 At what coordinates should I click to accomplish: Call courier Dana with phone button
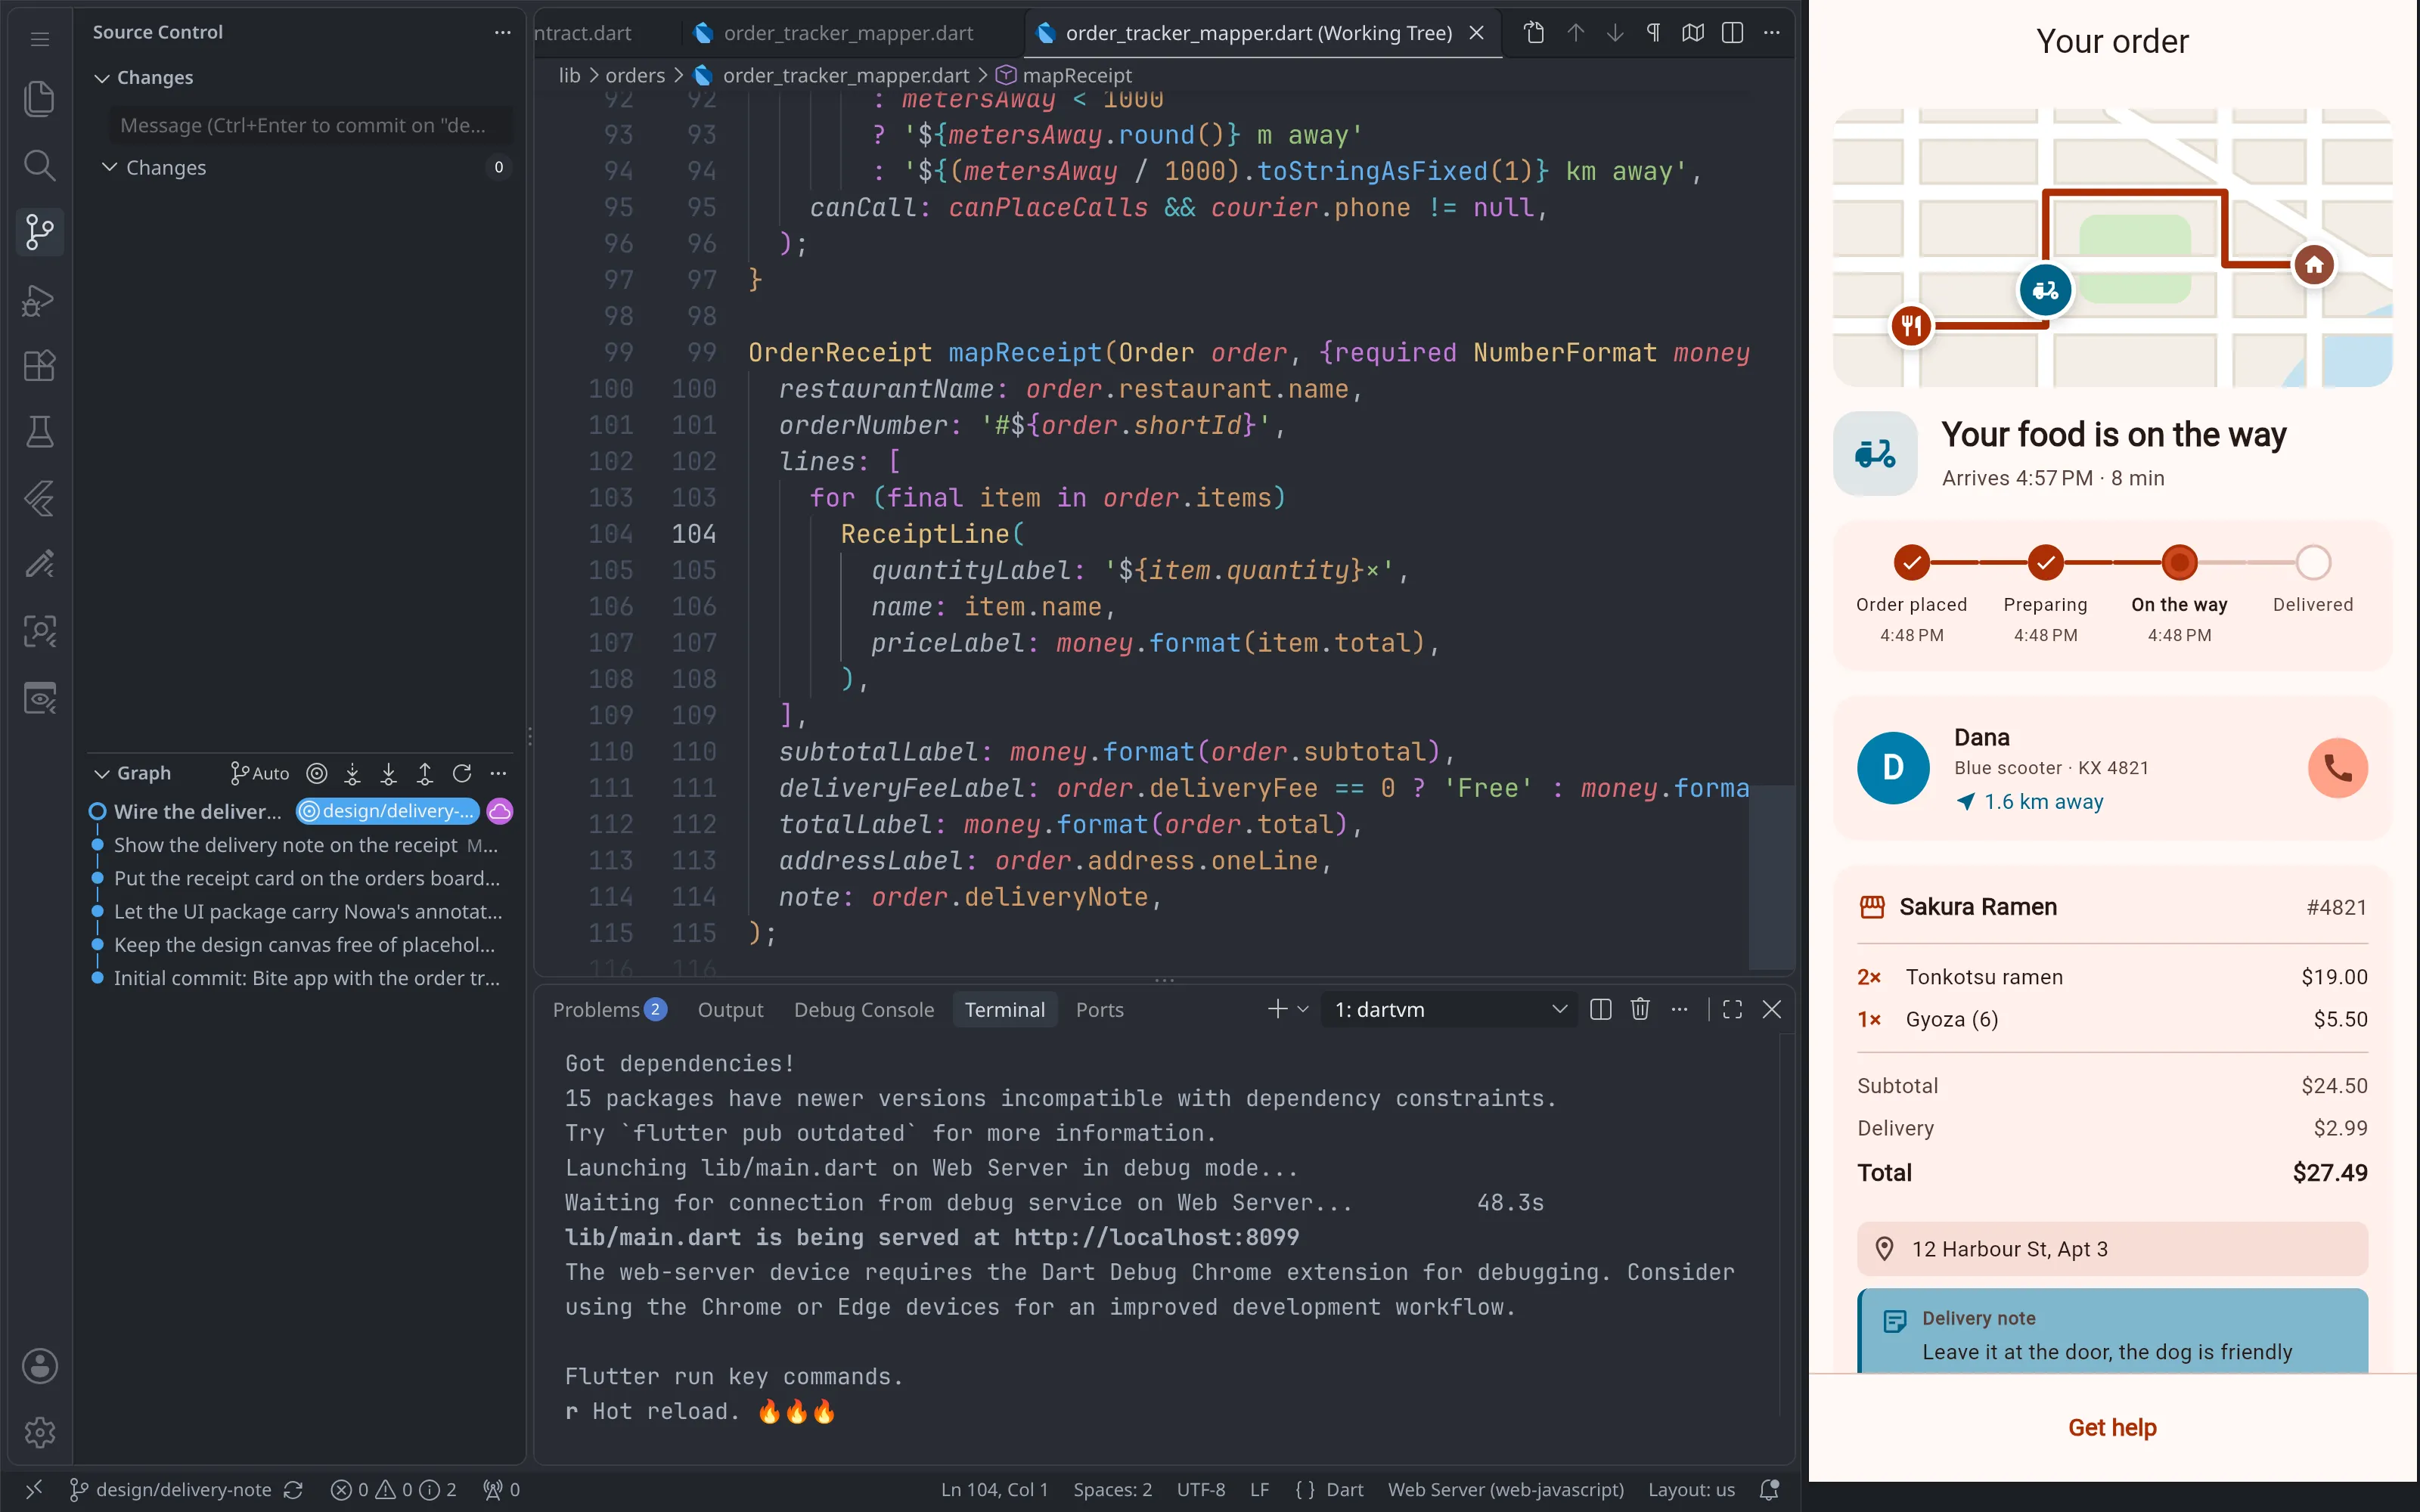(x=2337, y=768)
